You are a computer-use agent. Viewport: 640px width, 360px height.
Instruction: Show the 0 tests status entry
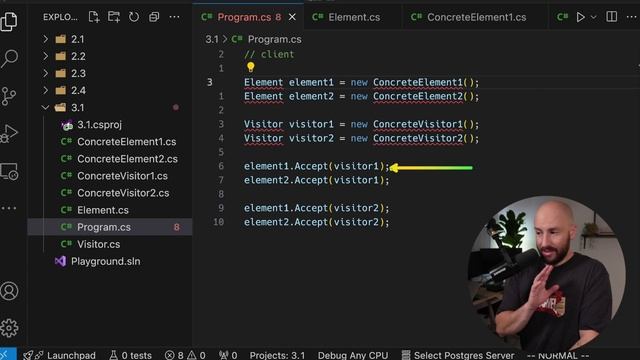131,355
